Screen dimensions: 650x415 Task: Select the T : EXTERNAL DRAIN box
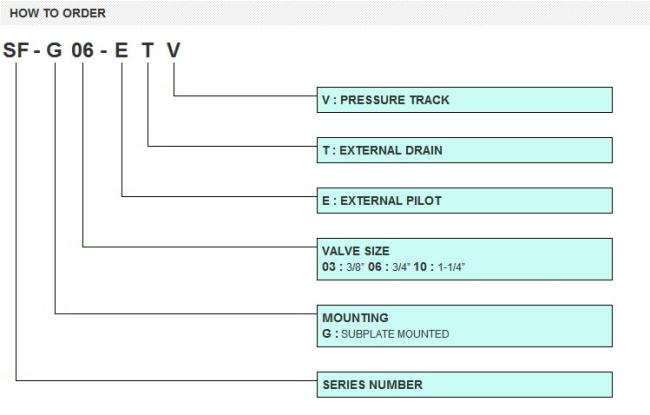[465, 150]
